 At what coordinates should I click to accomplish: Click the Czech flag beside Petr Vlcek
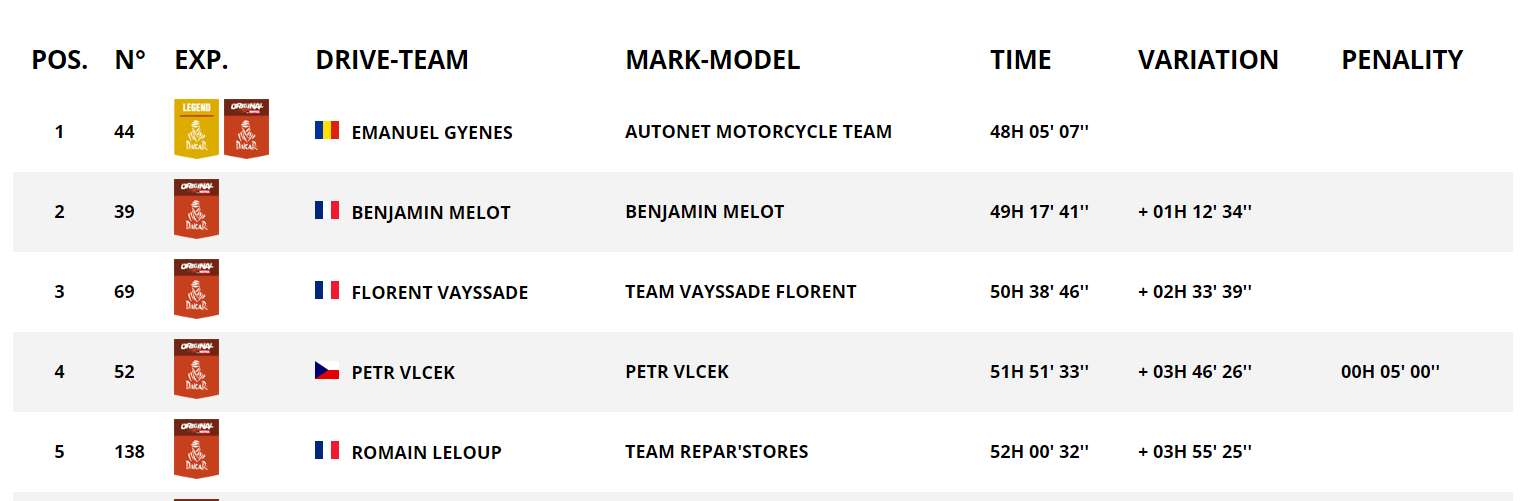click(327, 371)
